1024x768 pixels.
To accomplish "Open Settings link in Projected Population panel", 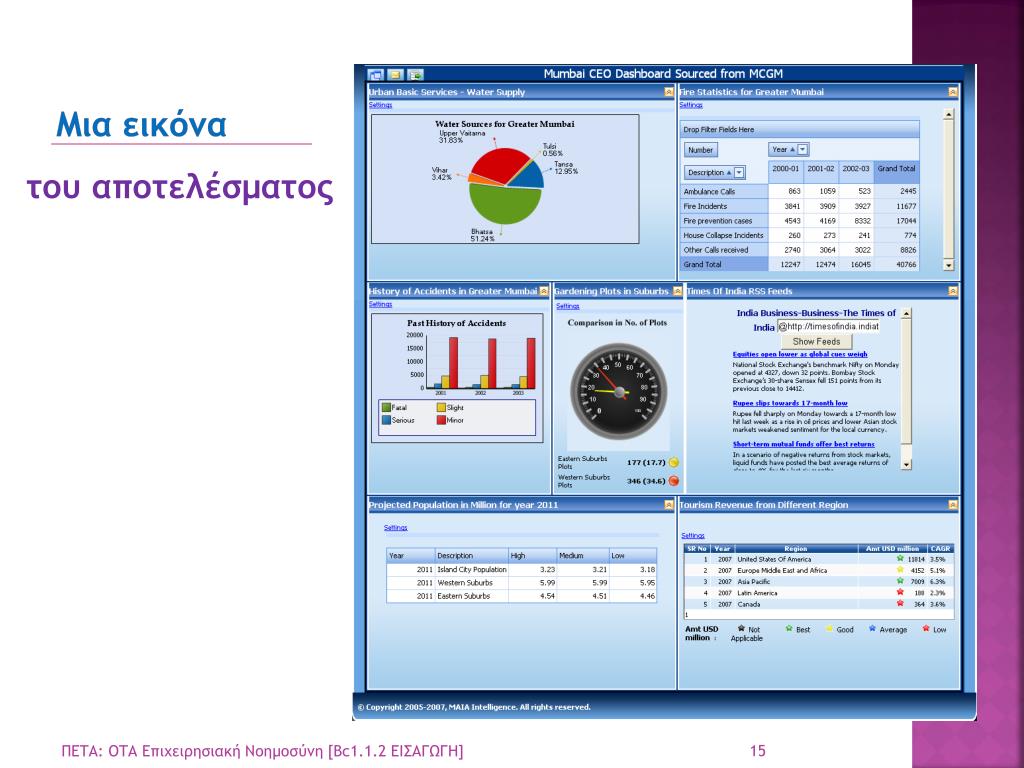I will coord(395,528).
